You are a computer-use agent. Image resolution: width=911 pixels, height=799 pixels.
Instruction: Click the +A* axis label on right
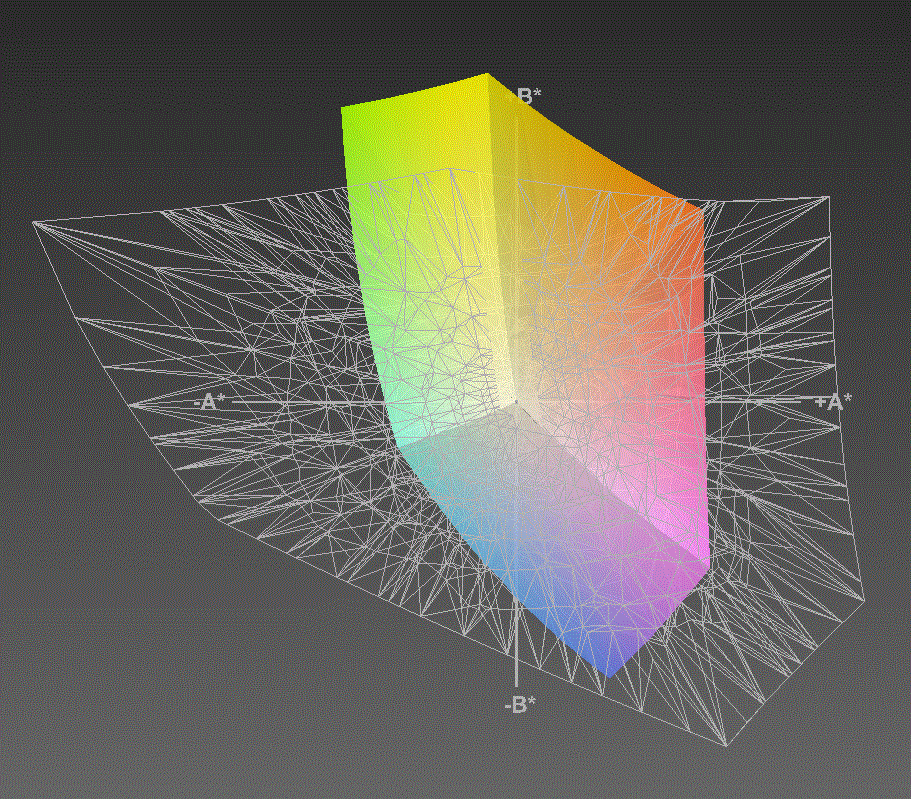(x=833, y=402)
